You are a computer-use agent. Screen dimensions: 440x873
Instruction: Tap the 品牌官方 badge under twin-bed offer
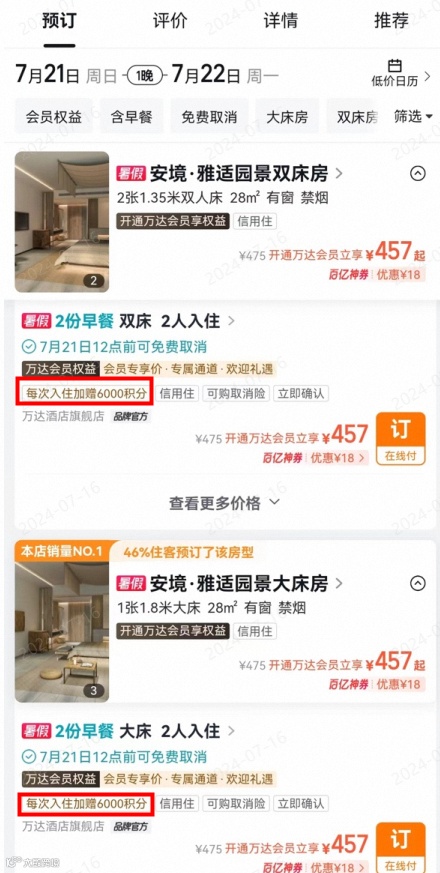point(131,416)
